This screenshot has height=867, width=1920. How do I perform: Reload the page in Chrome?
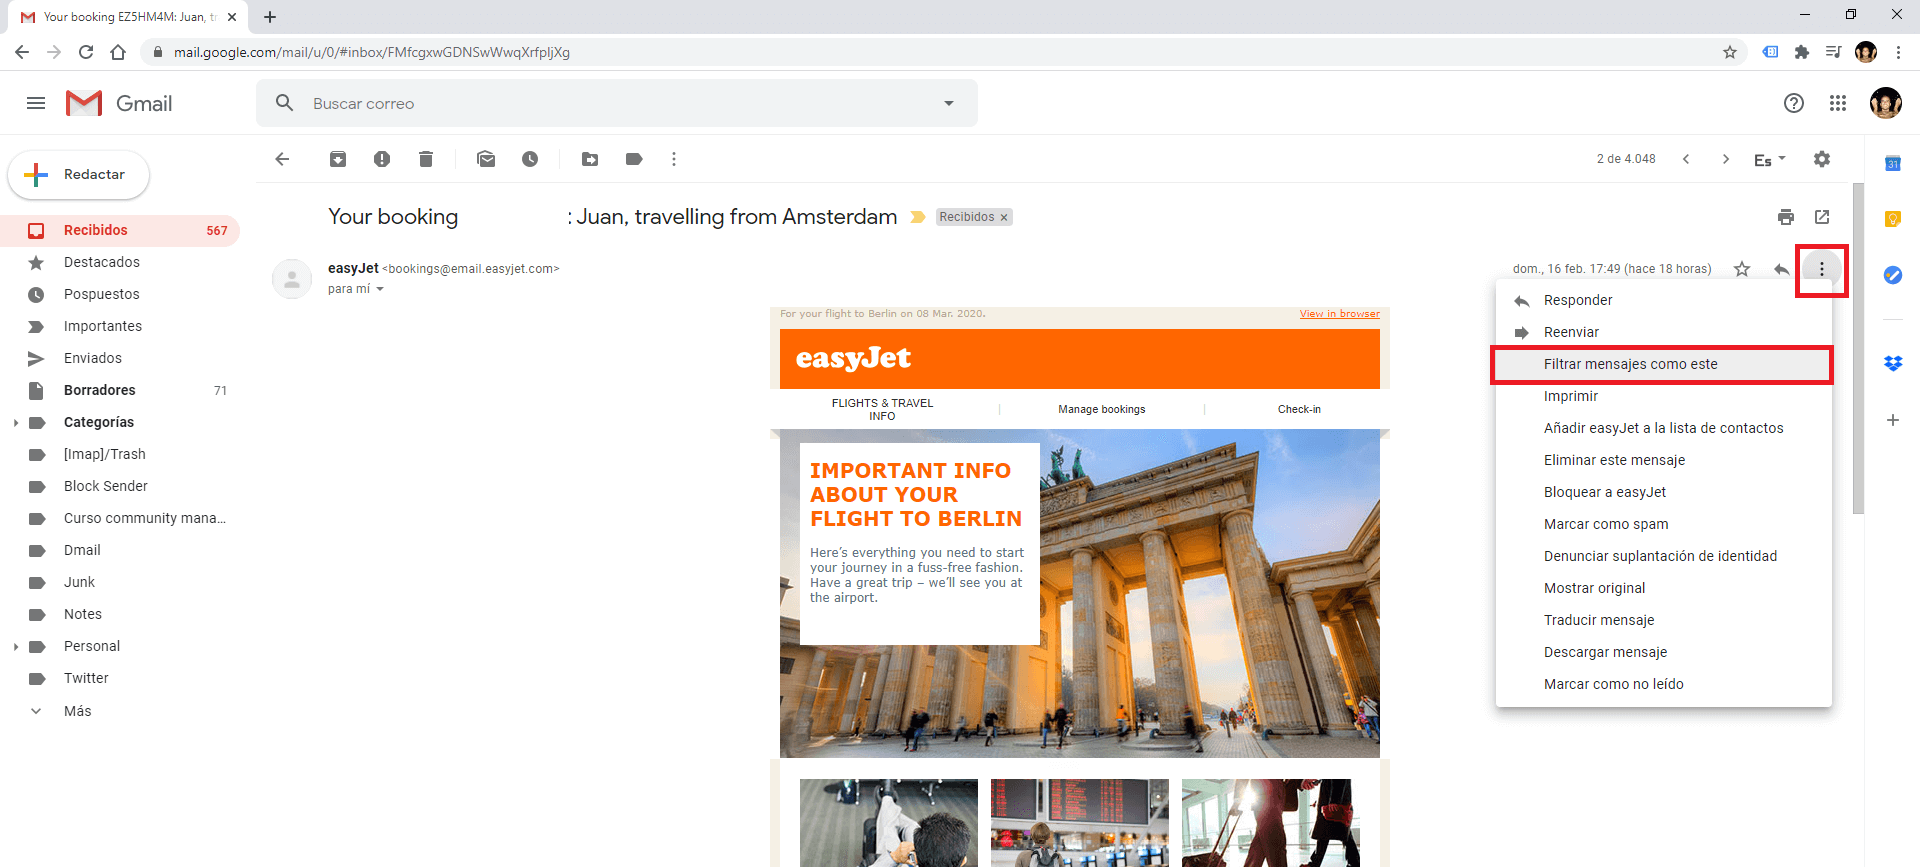pos(86,52)
